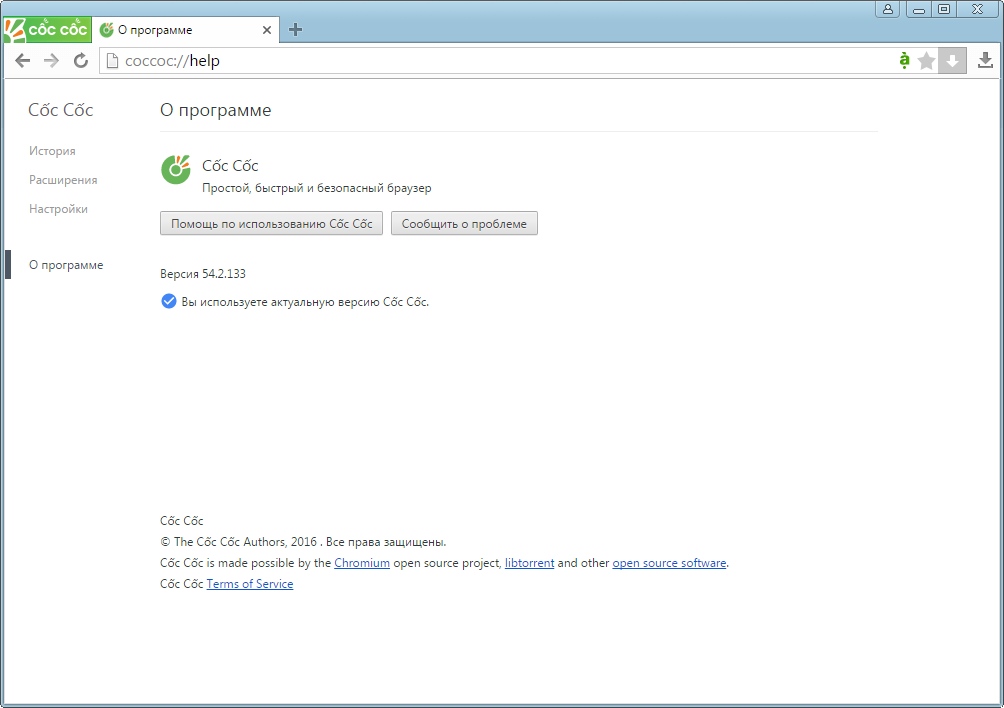Image resolution: width=1004 pixels, height=708 pixels.
Task: Click the Помощь по использованию Cốc Cốc button
Action: click(271, 223)
